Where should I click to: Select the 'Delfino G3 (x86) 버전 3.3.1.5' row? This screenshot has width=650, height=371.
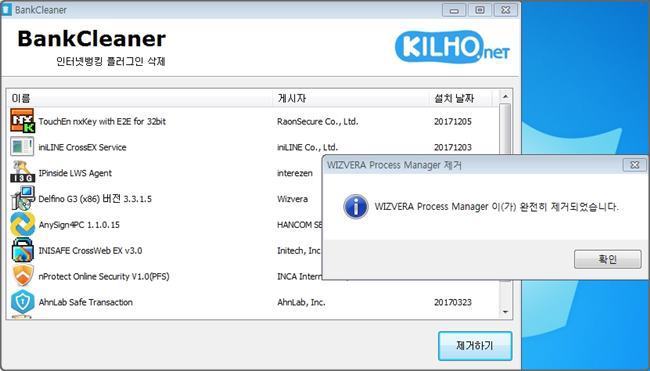(165, 199)
